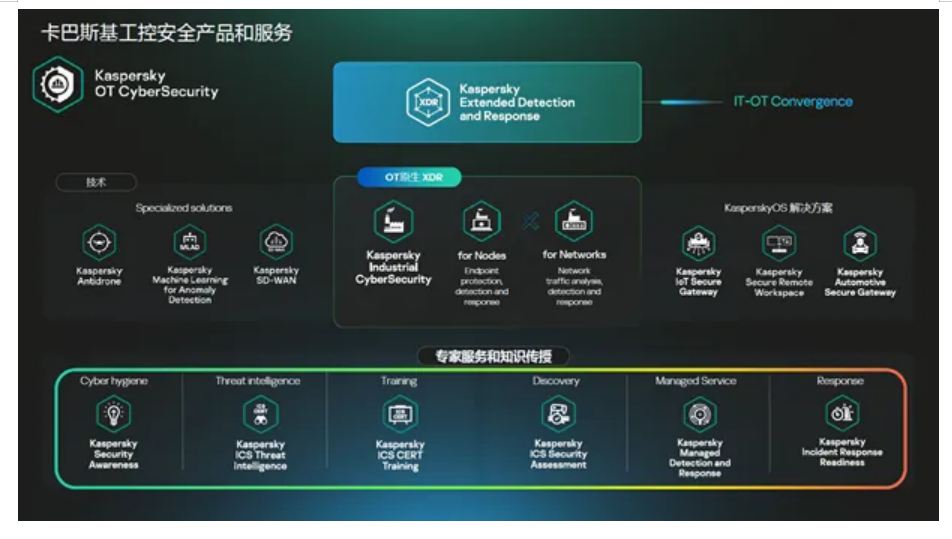Click the XDR hexagon icon
Viewport: 952px width, 539px height.
428,102
